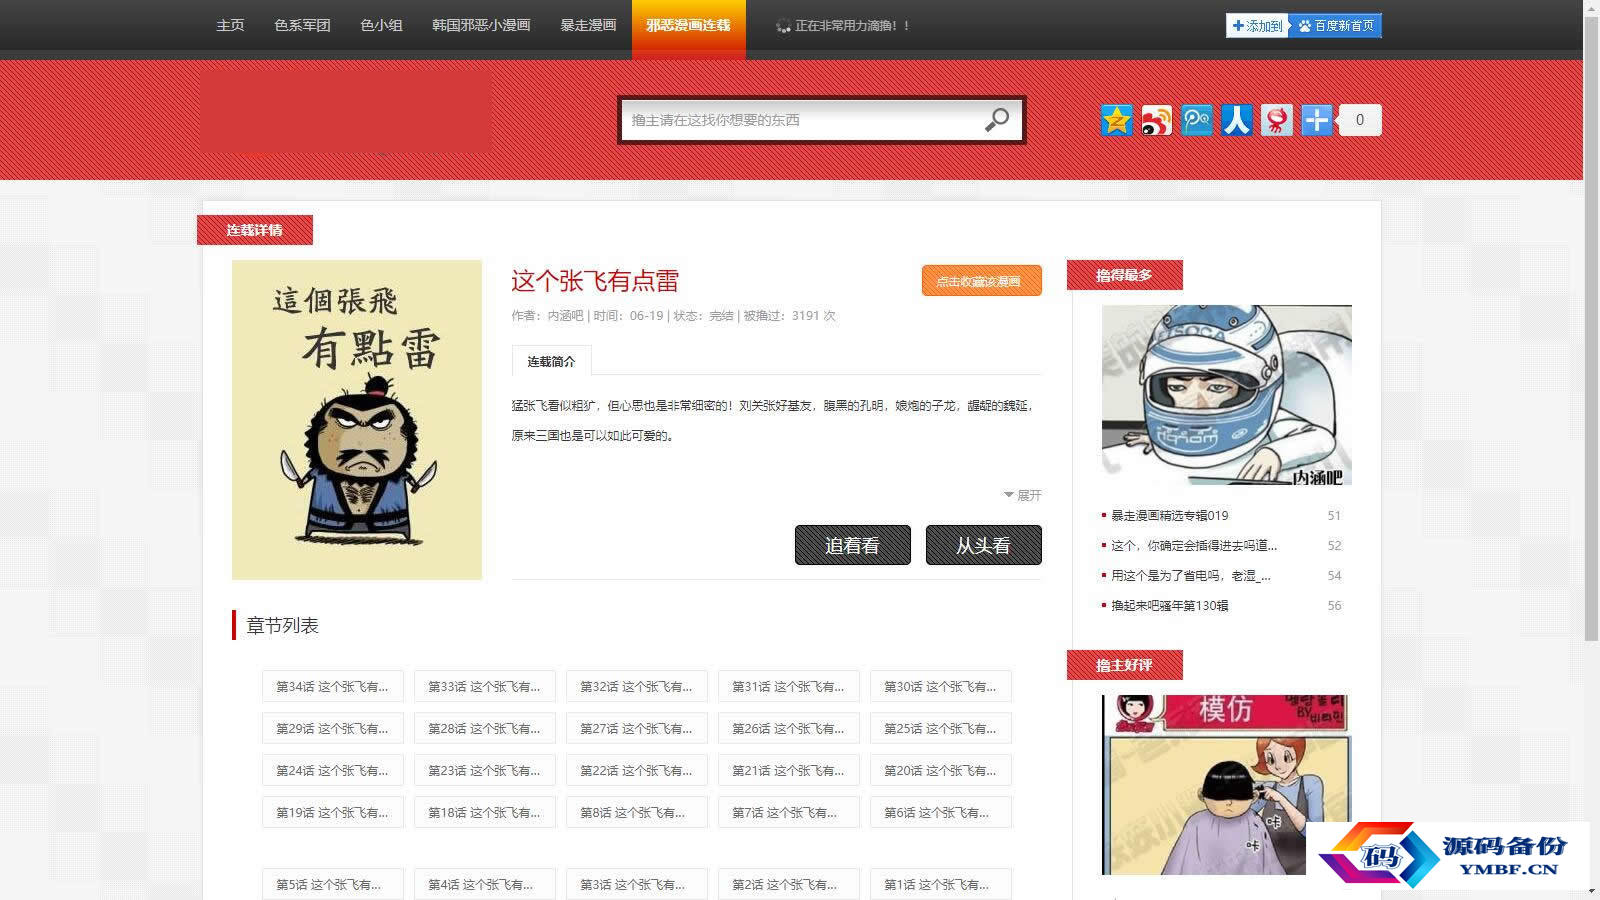Viewport: 1600px width, 900px height.
Task: Open the helmet comic thumbnail in 撸得最多
Action: [1227, 395]
